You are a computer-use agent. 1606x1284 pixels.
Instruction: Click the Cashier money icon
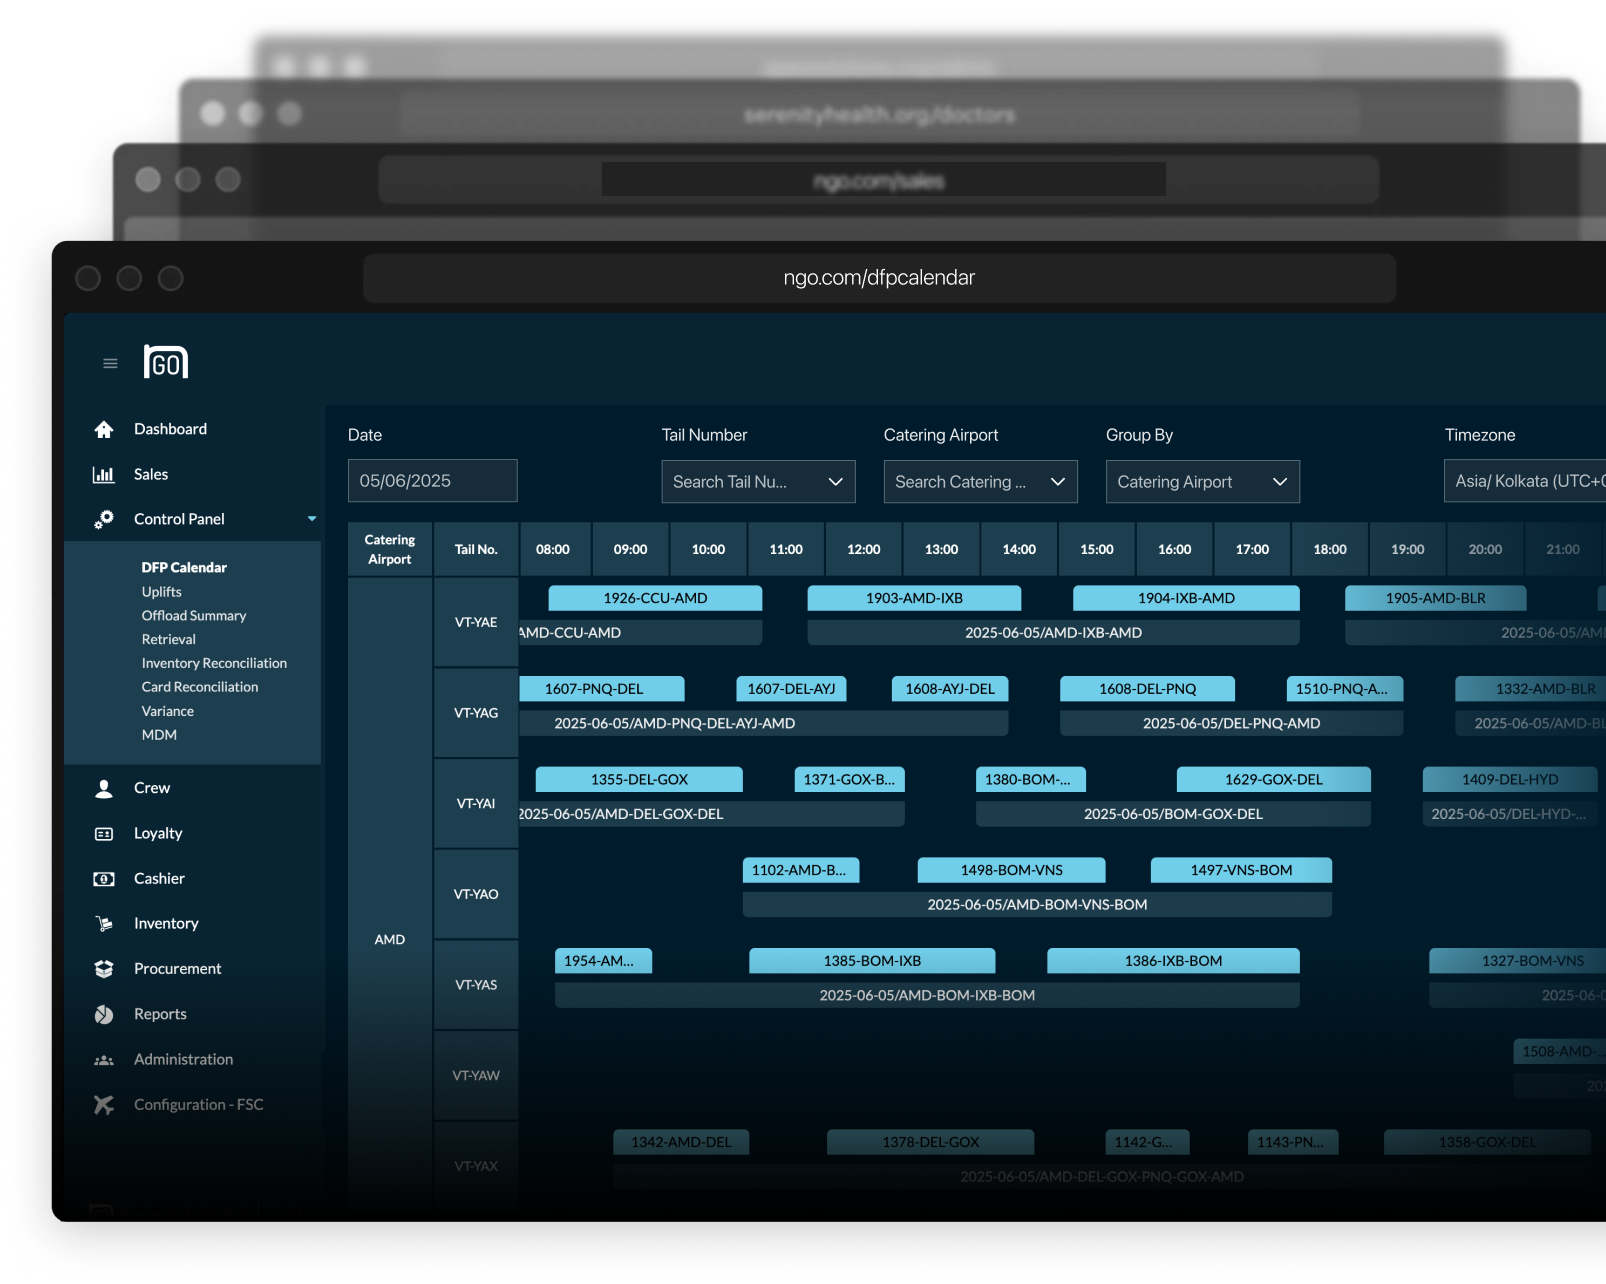pos(104,879)
